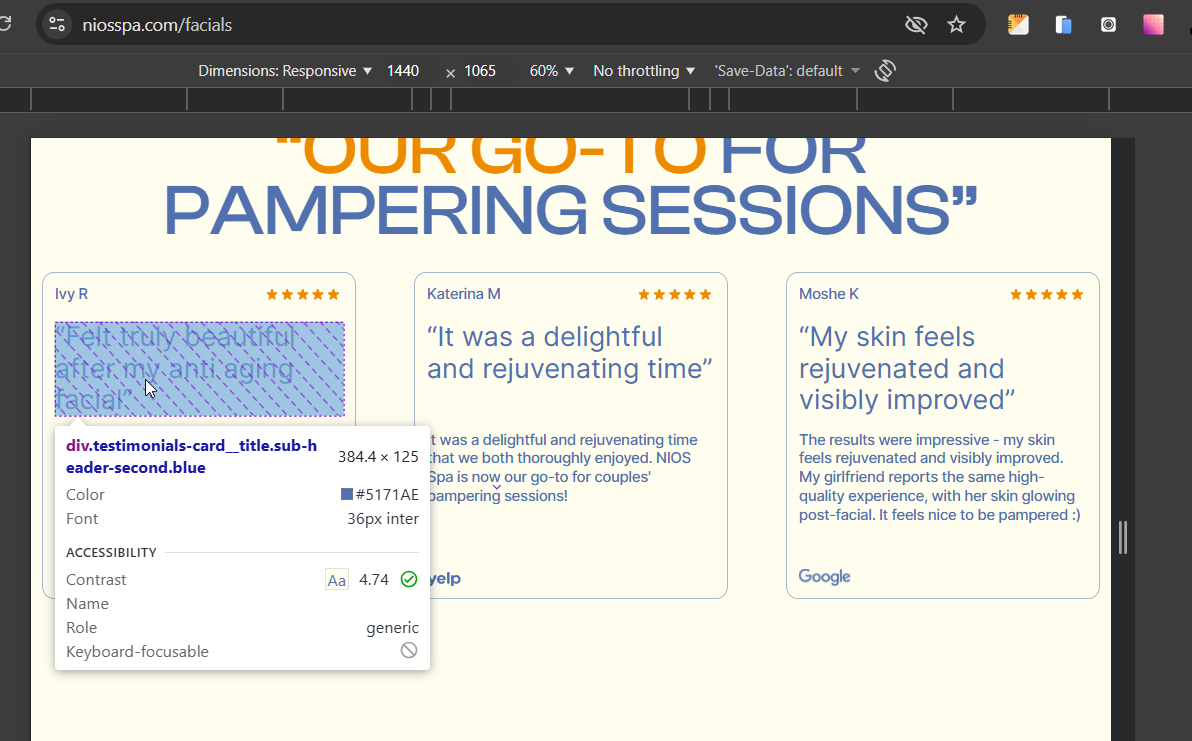Image resolution: width=1192 pixels, height=741 pixels.
Task: Open the pink gradient extension icon
Action: coord(1153,25)
